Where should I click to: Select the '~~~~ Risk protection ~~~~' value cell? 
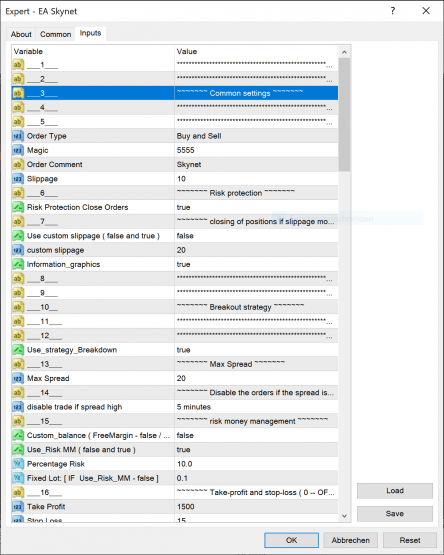point(256,193)
